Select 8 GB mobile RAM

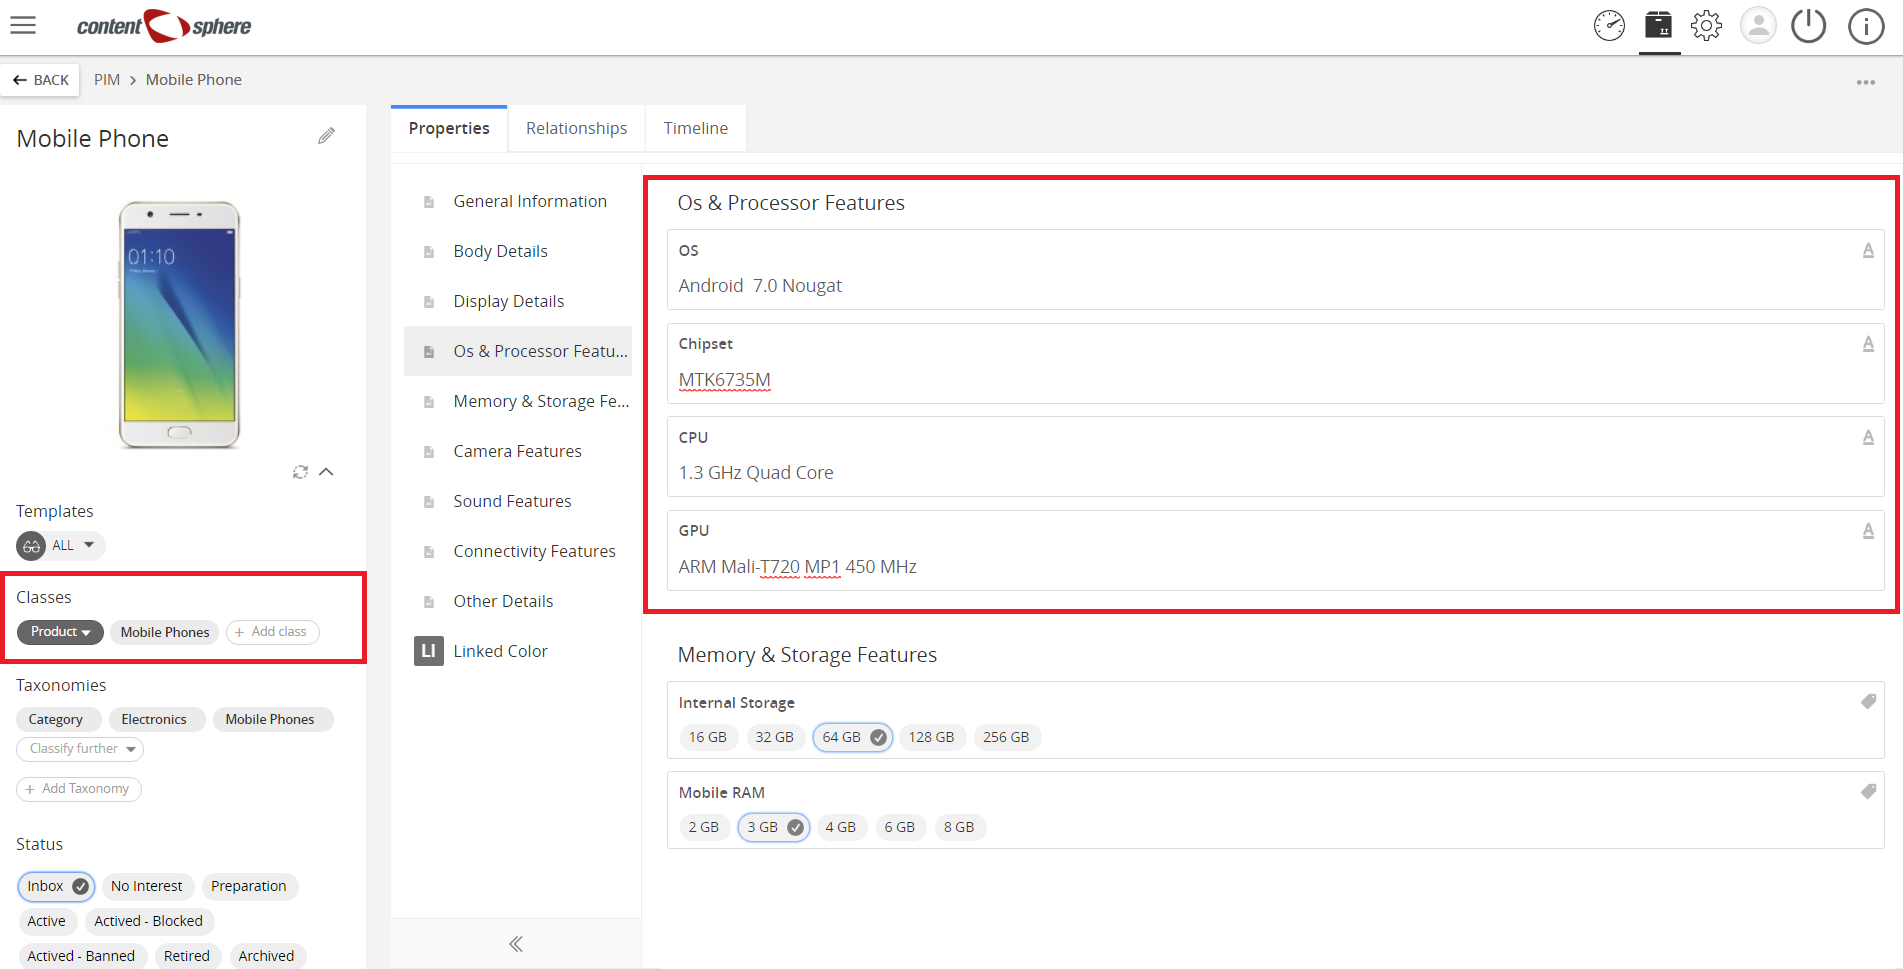pos(959,827)
